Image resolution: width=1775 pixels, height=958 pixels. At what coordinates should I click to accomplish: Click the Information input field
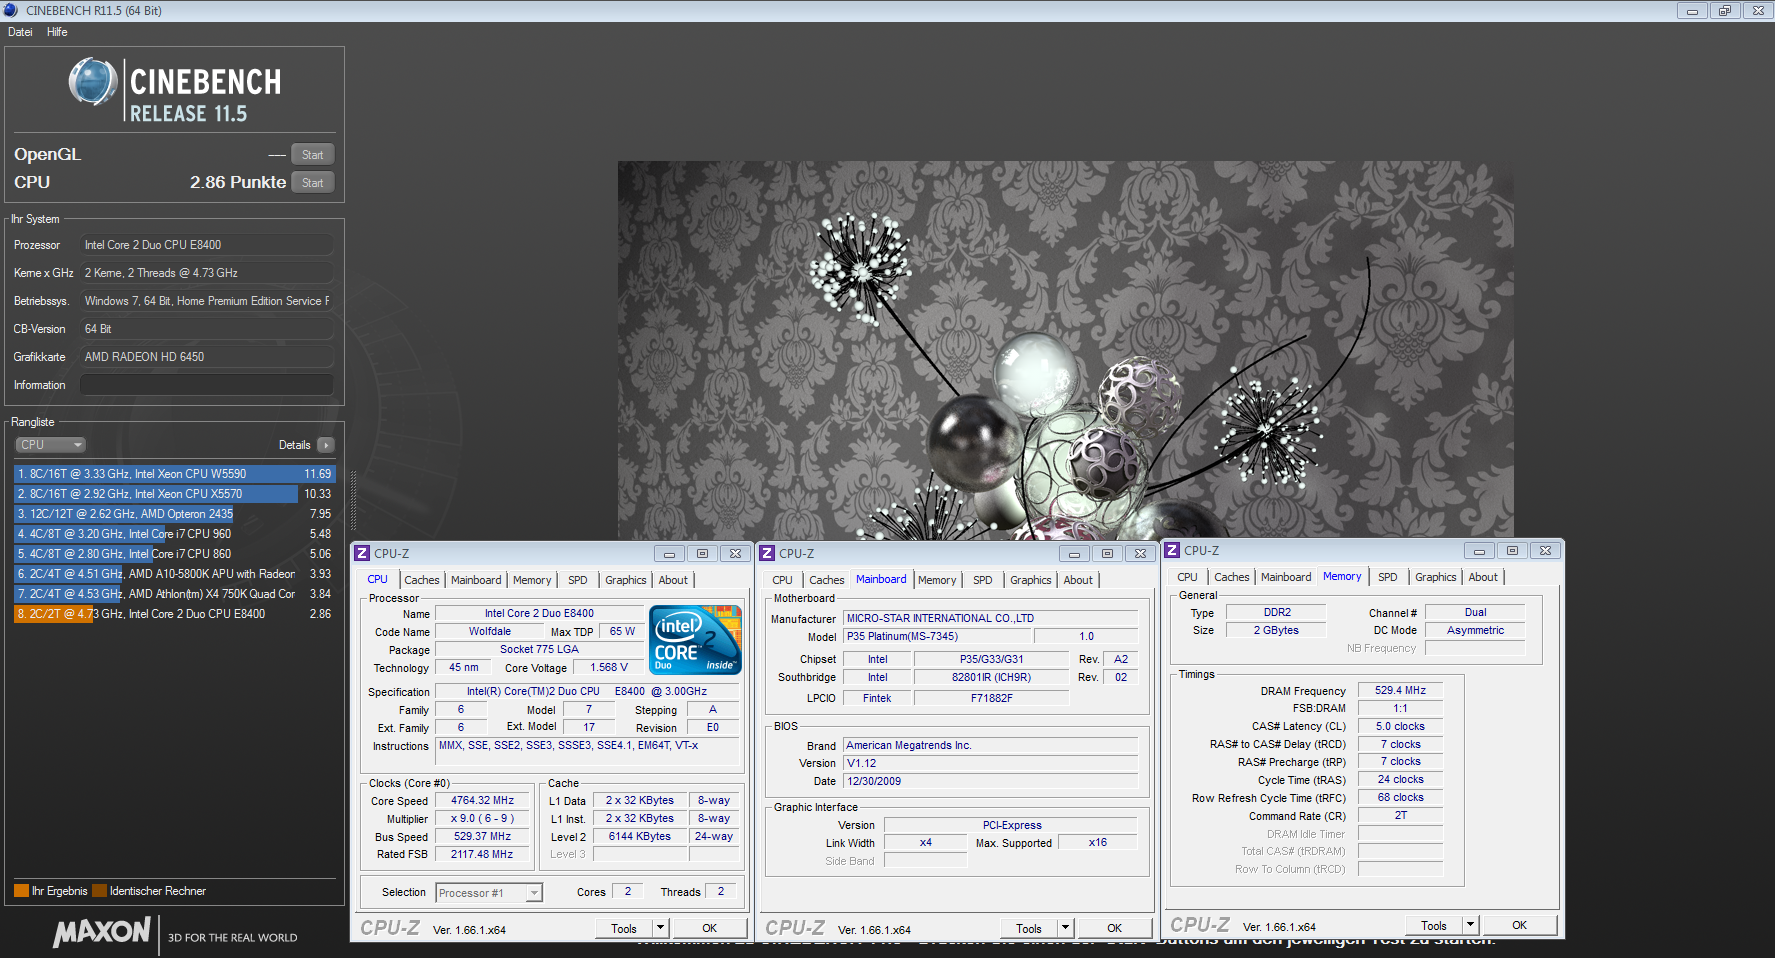[207, 385]
